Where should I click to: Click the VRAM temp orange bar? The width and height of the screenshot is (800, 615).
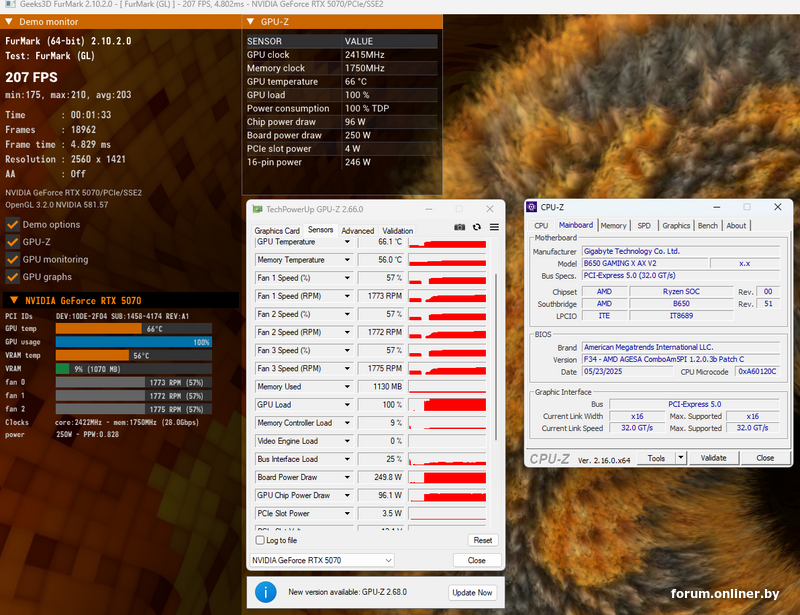(x=92, y=355)
